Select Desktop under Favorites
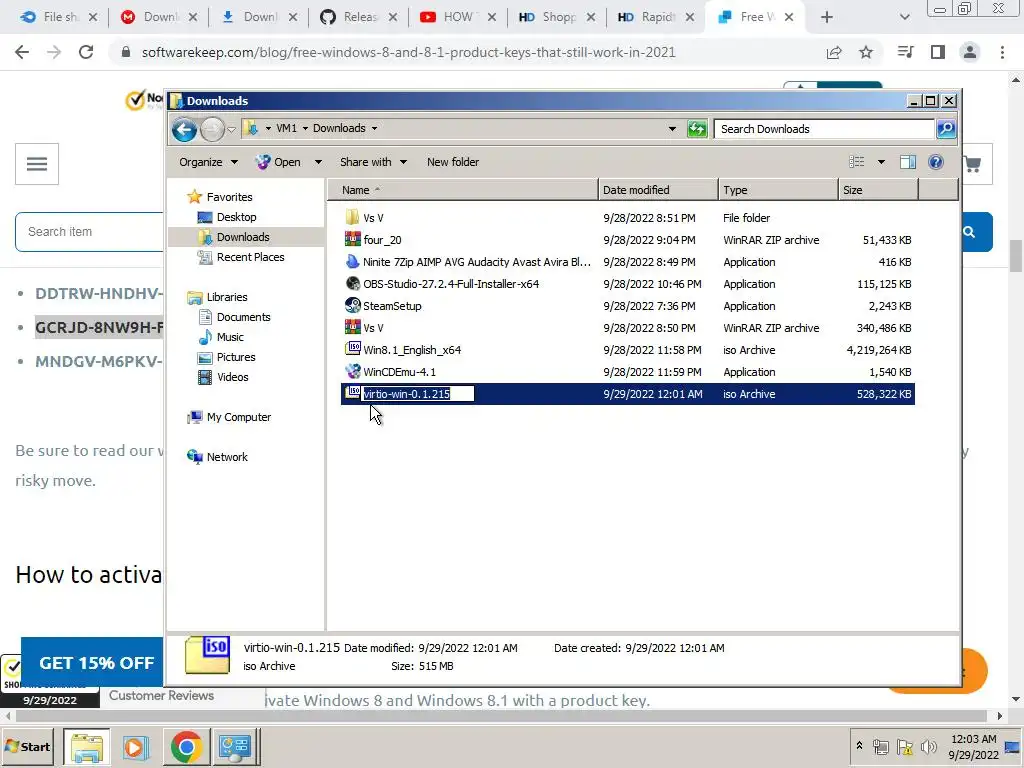Image resolution: width=1024 pixels, height=768 pixels. coord(236,217)
